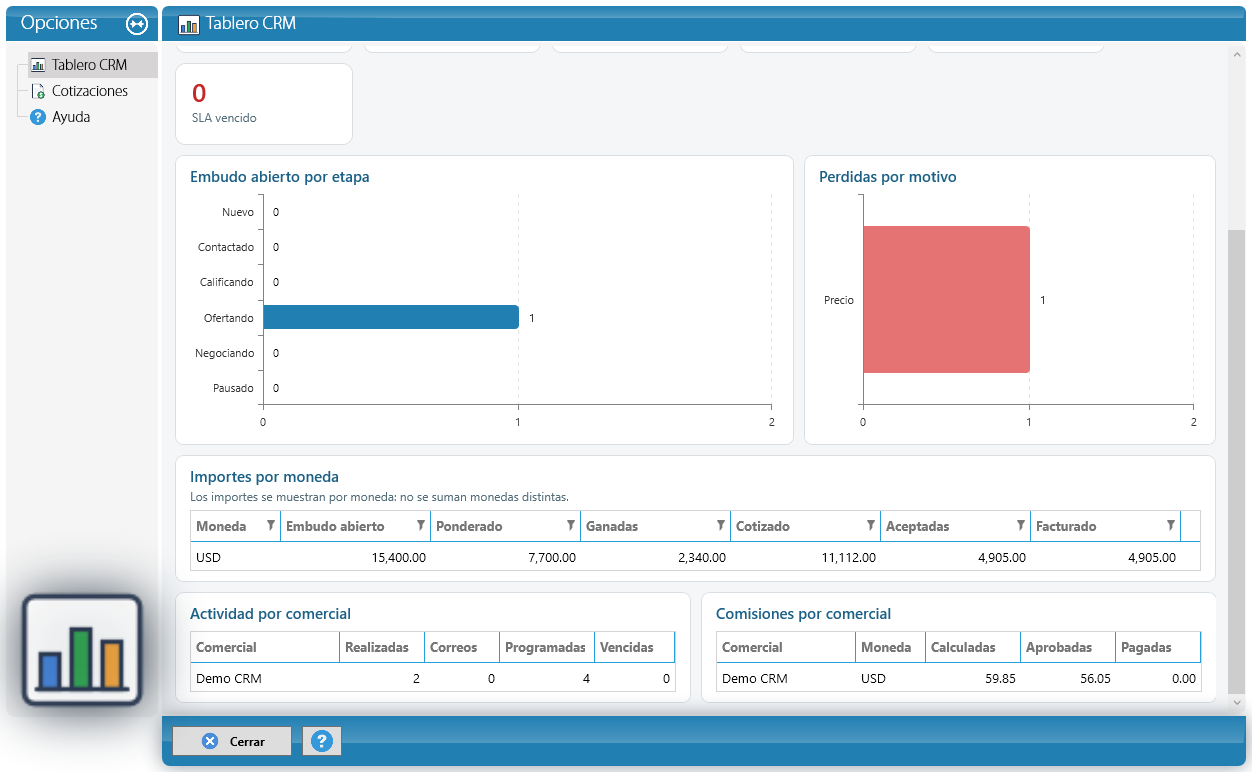Image resolution: width=1252 pixels, height=772 pixels.
Task: Click the scrollbar down arrow
Action: pos(1237,703)
